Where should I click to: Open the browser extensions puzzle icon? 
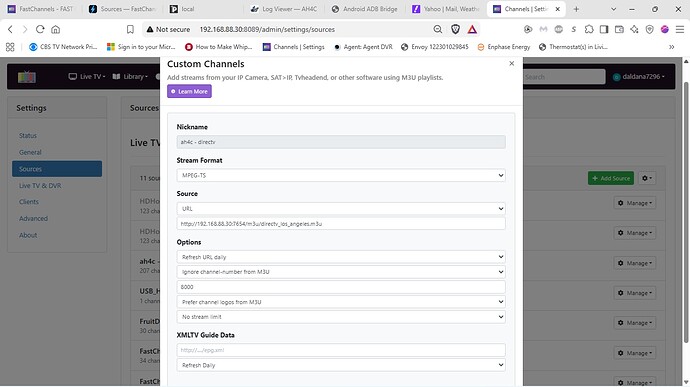(x=589, y=29)
